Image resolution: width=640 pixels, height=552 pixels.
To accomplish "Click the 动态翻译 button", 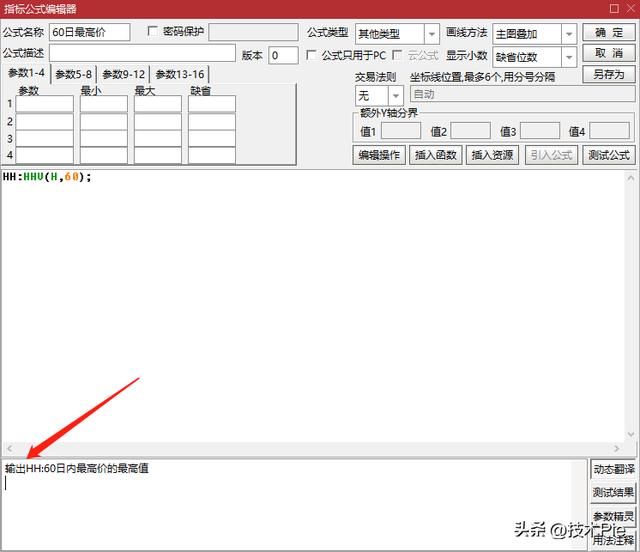I will (613, 469).
